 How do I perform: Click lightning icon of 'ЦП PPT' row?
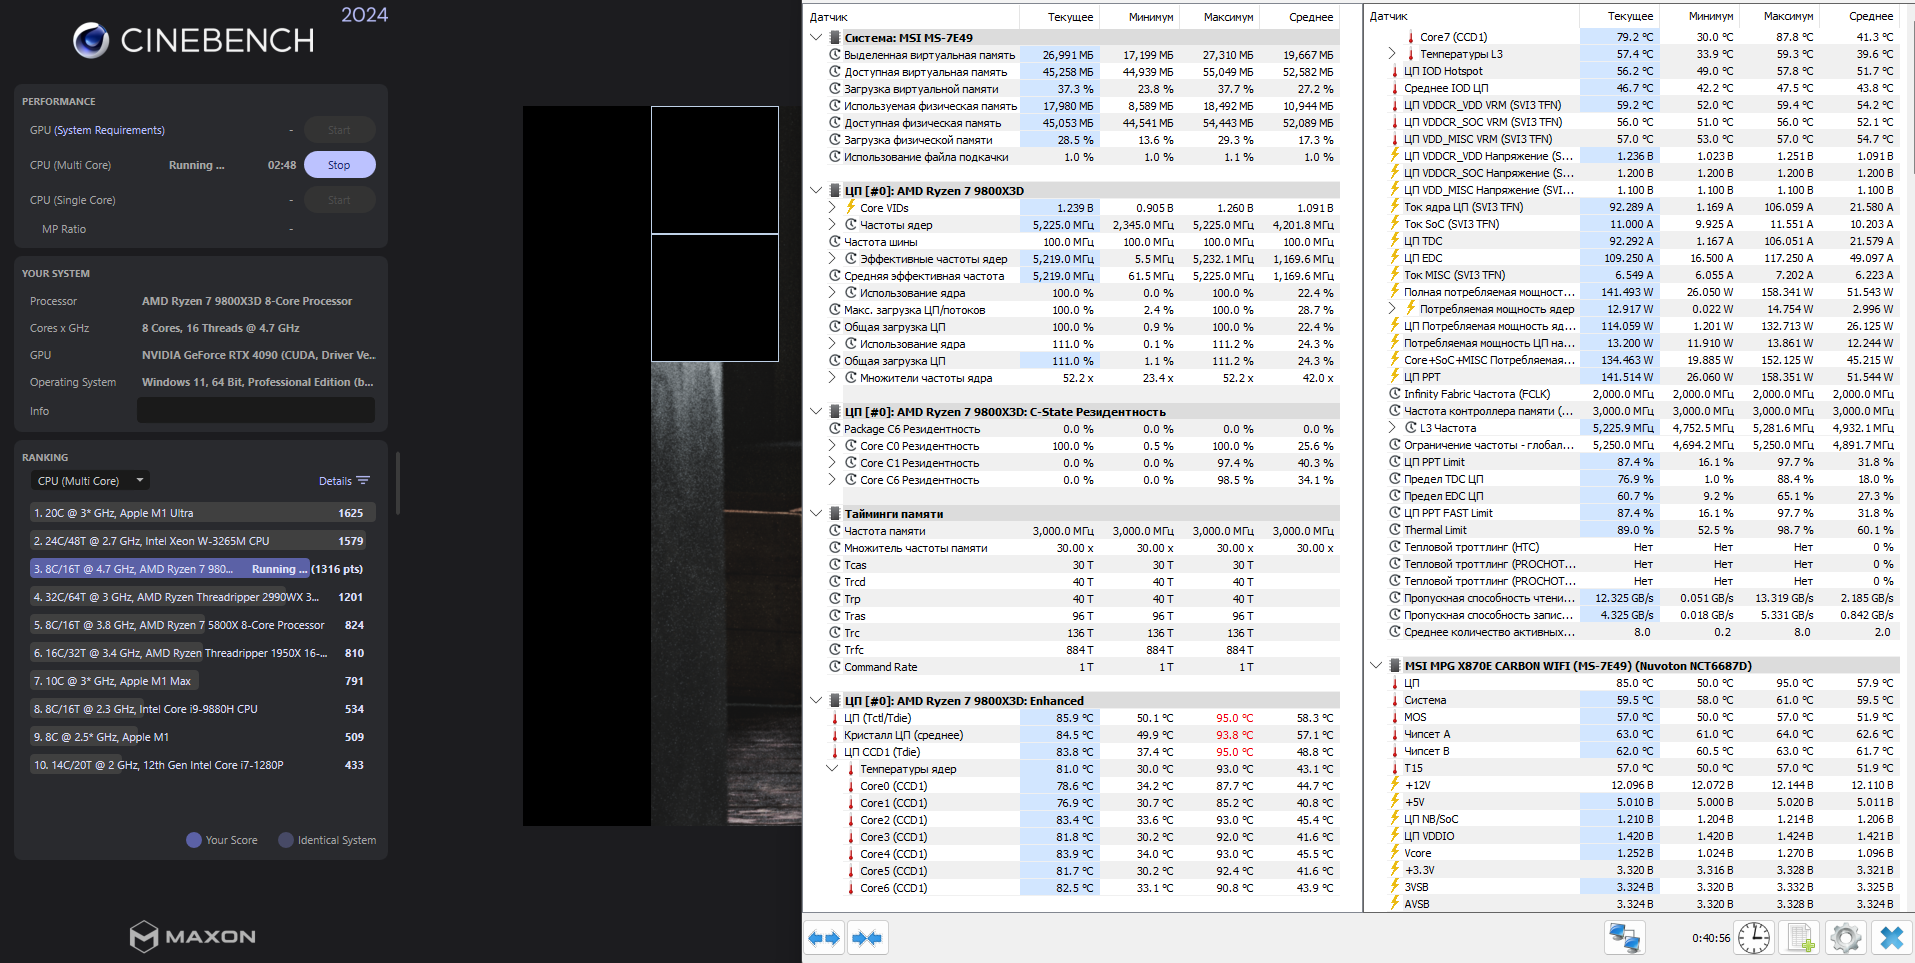coord(1394,377)
